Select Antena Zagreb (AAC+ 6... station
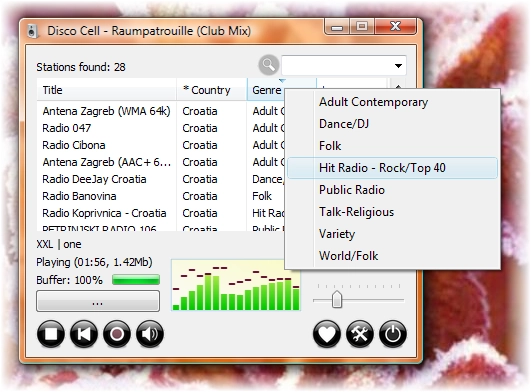Viewport: 531px width, 392px height. 107,162
